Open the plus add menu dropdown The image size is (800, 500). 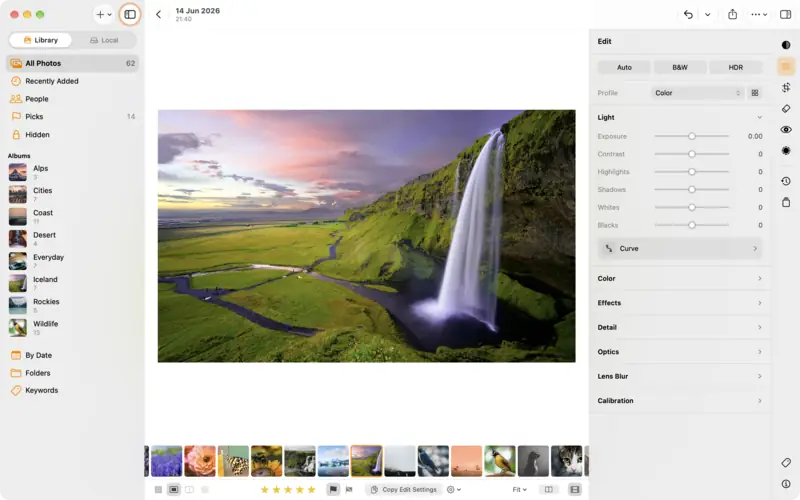[x=104, y=14]
